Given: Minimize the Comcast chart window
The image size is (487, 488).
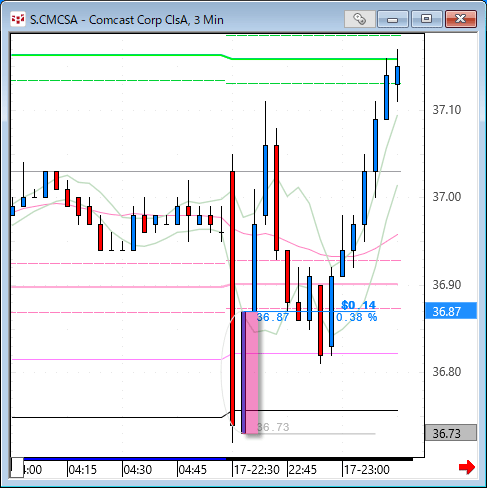Looking at the screenshot, I should 393,19.
